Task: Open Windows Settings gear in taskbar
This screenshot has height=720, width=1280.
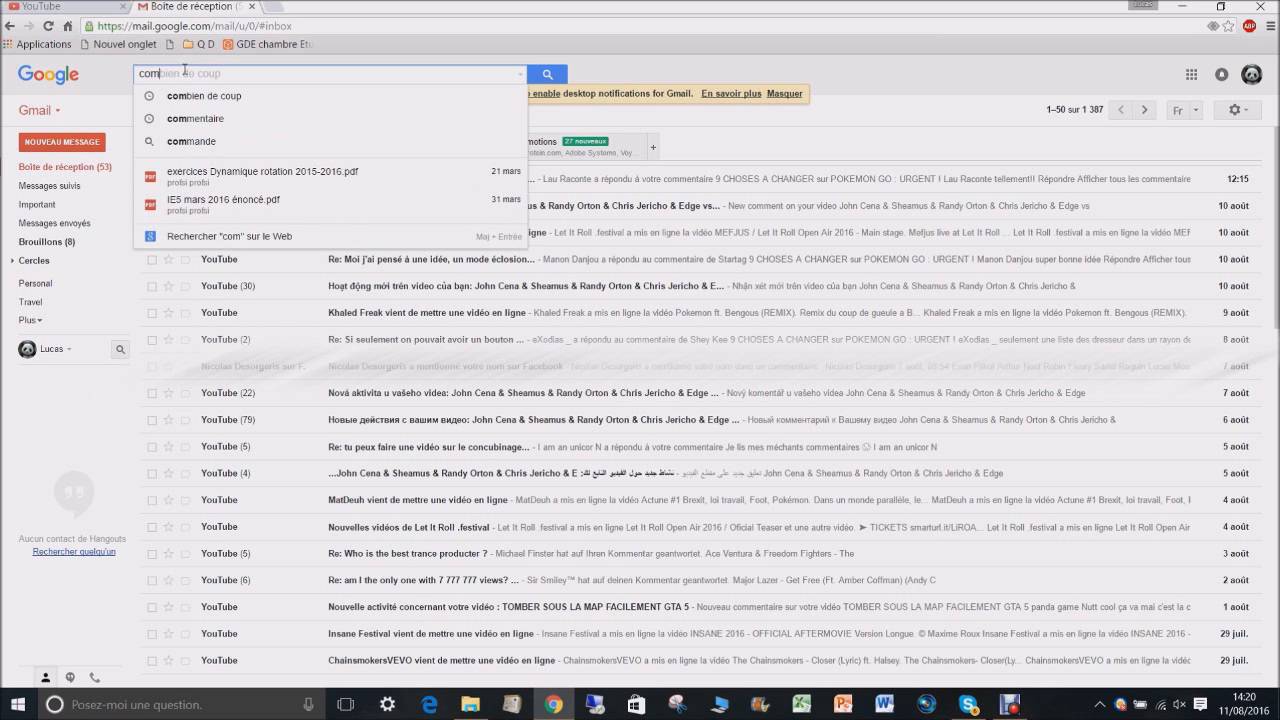Action: pyautogui.click(x=387, y=704)
